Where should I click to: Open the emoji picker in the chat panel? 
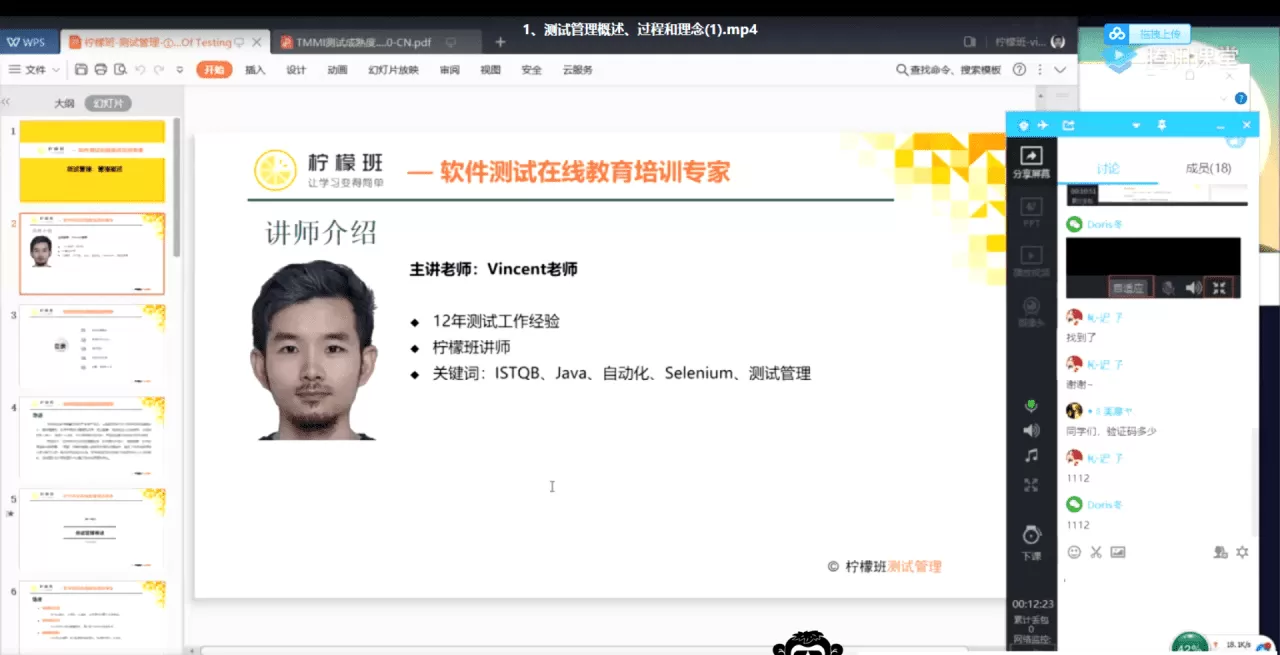point(1074,551)
